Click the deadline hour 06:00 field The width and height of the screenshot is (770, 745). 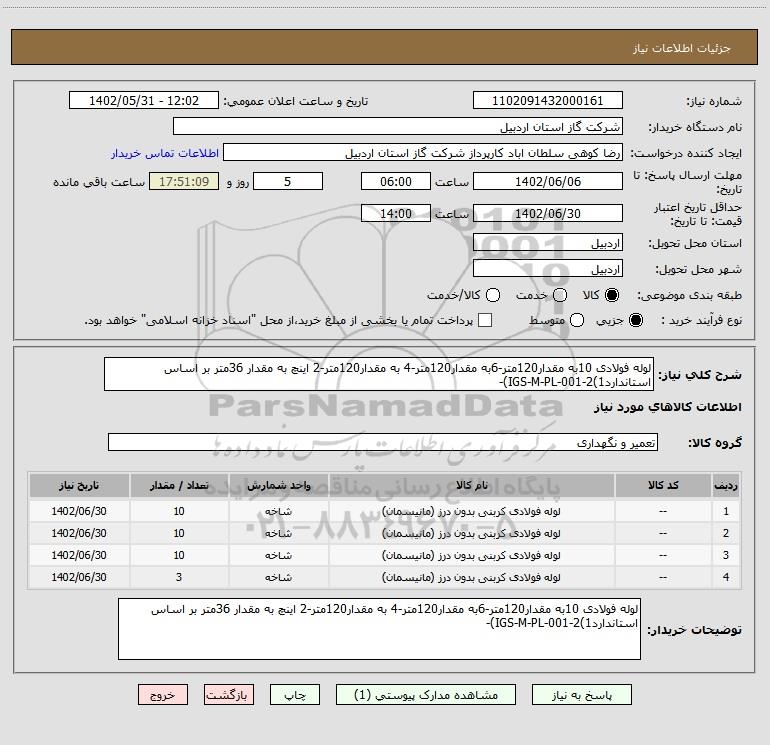click(396, 181)
